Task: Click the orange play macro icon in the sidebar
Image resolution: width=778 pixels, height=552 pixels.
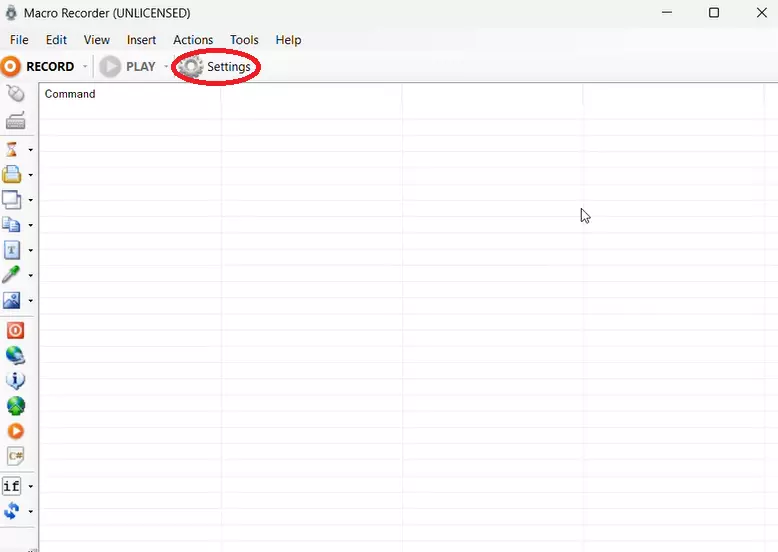Action: click(15, 431)
